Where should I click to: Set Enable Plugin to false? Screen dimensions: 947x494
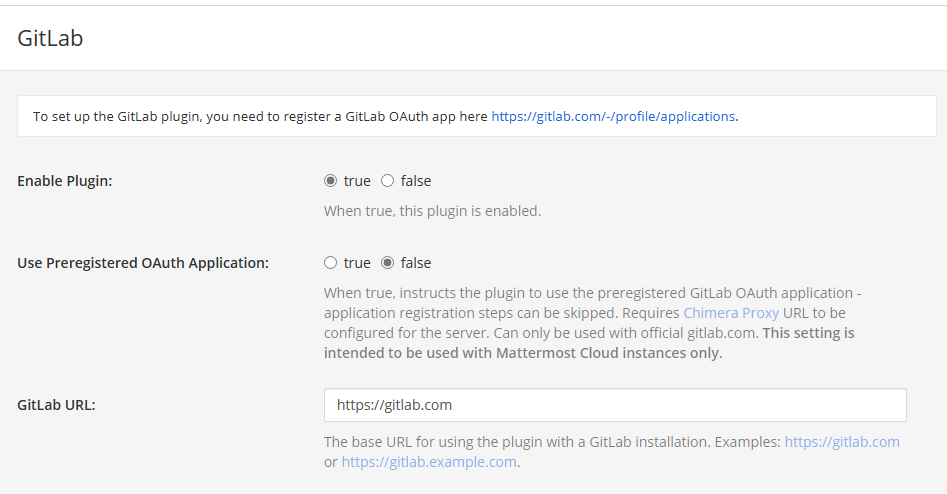click(x=387, y=181)
